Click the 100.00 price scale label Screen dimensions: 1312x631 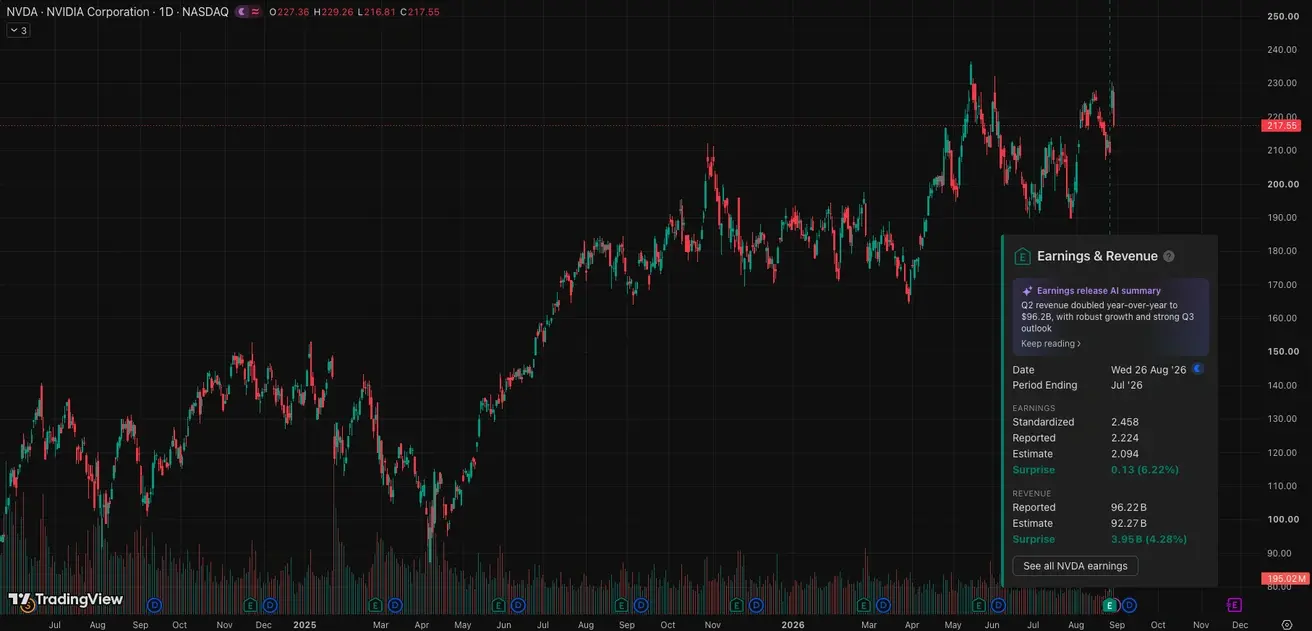[x=1283, y=519]
